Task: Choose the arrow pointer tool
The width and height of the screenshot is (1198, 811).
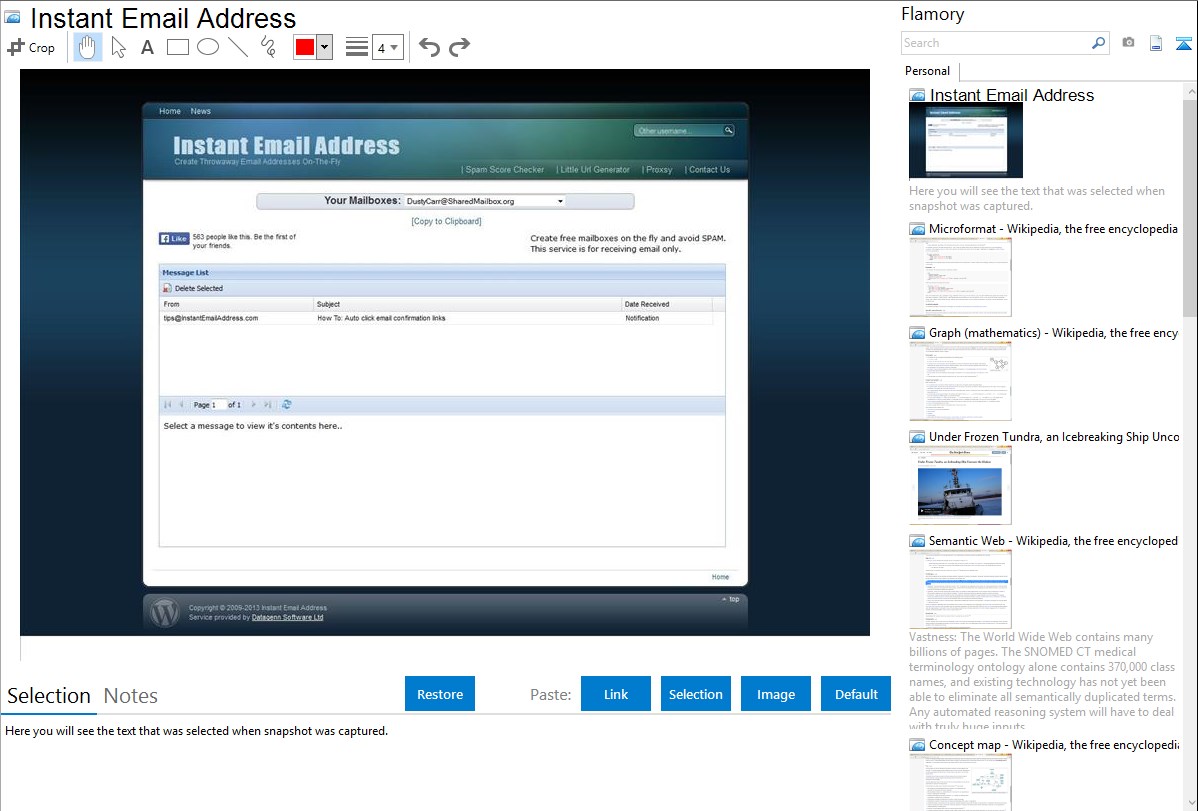Action: click(x=118, y=47)
